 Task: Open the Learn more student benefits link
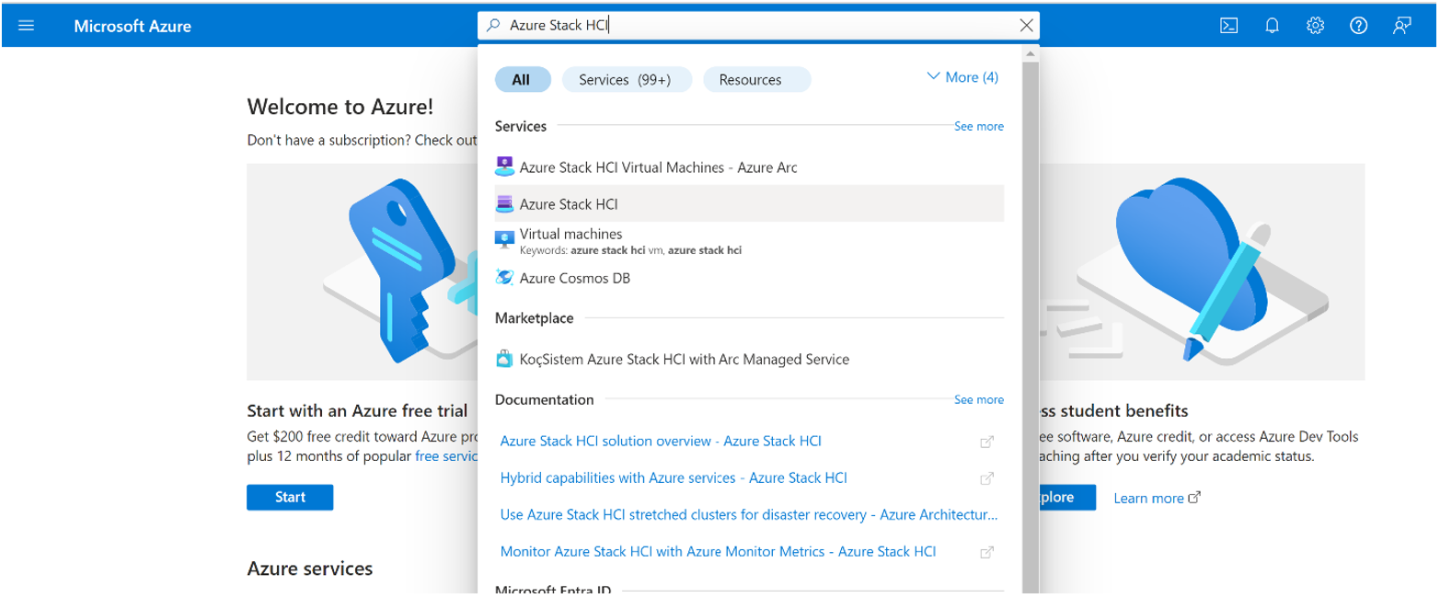[x=1149, y=497]
